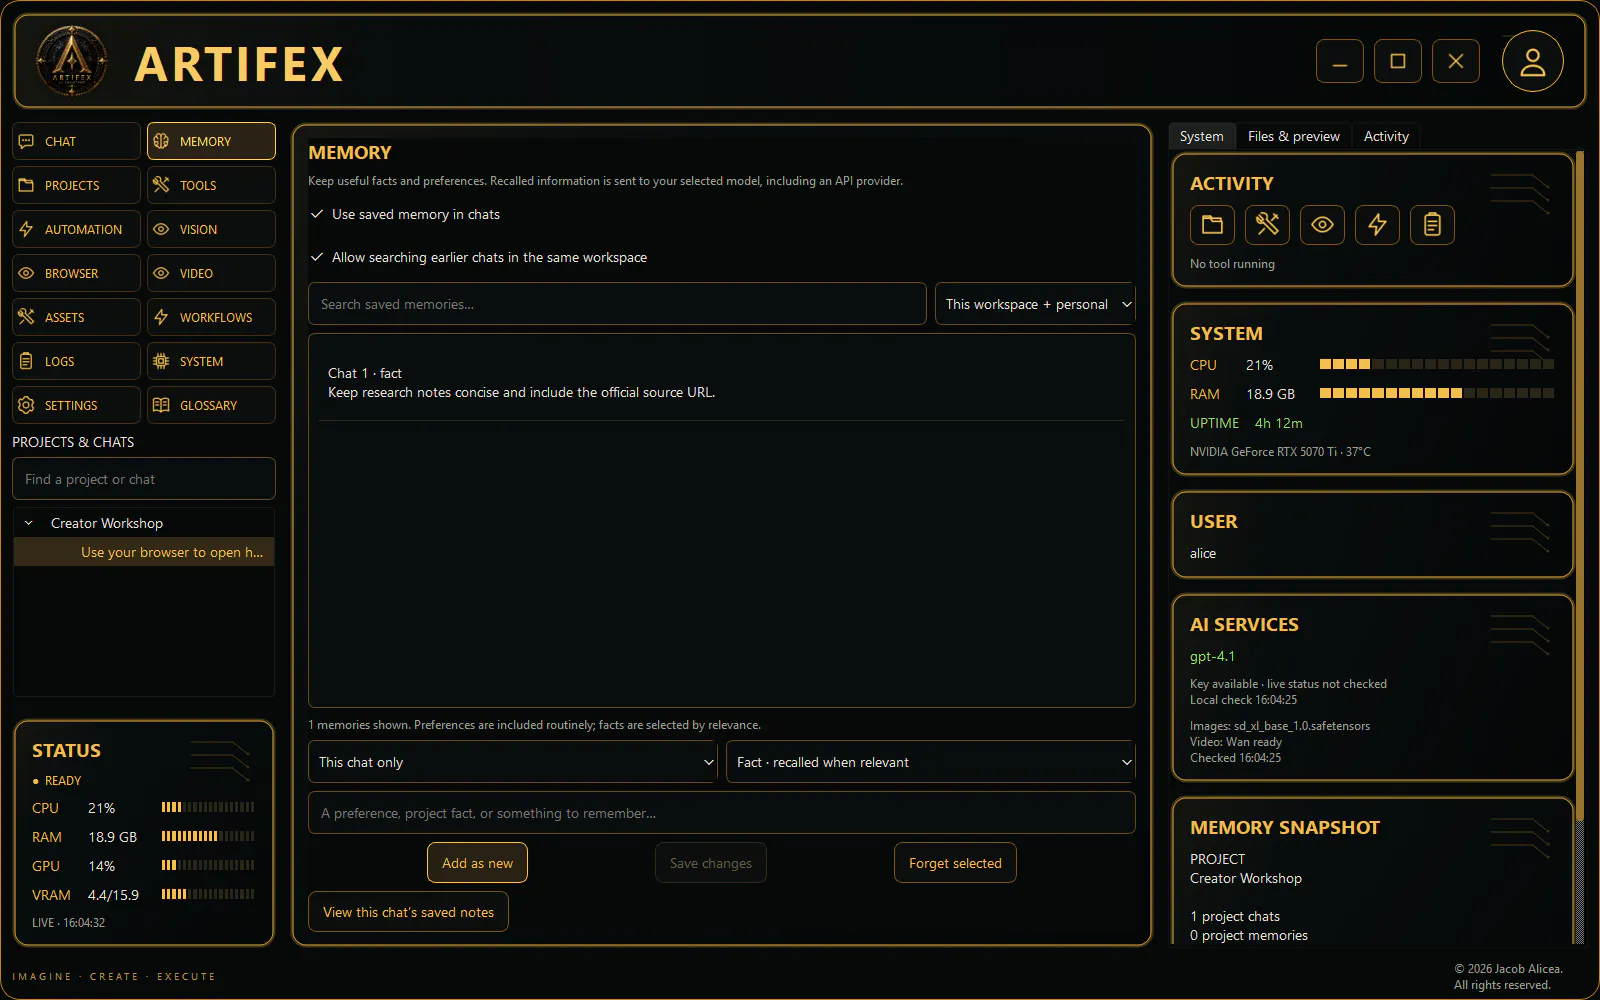Click the VRAM usage bar in Status panel

coord(208,894)
